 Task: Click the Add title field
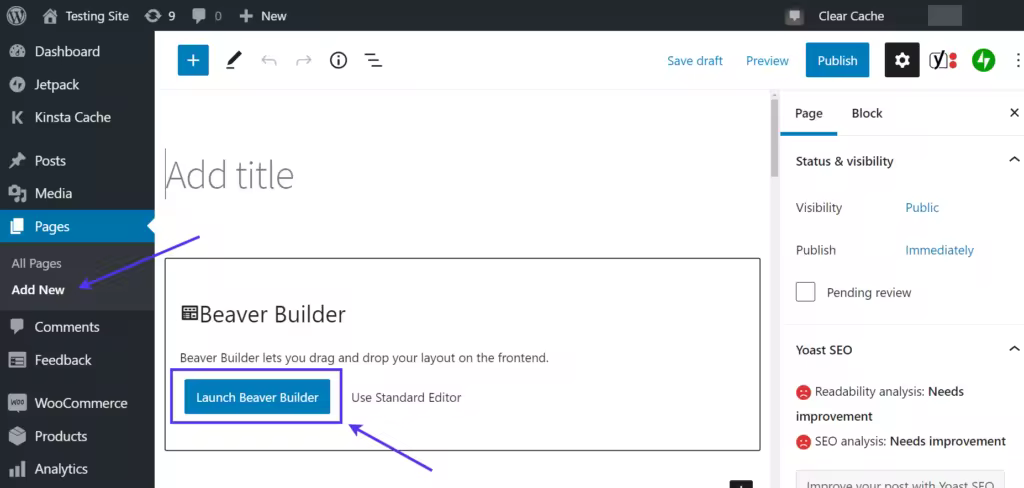pyautogui.click(x=462, y=175)
